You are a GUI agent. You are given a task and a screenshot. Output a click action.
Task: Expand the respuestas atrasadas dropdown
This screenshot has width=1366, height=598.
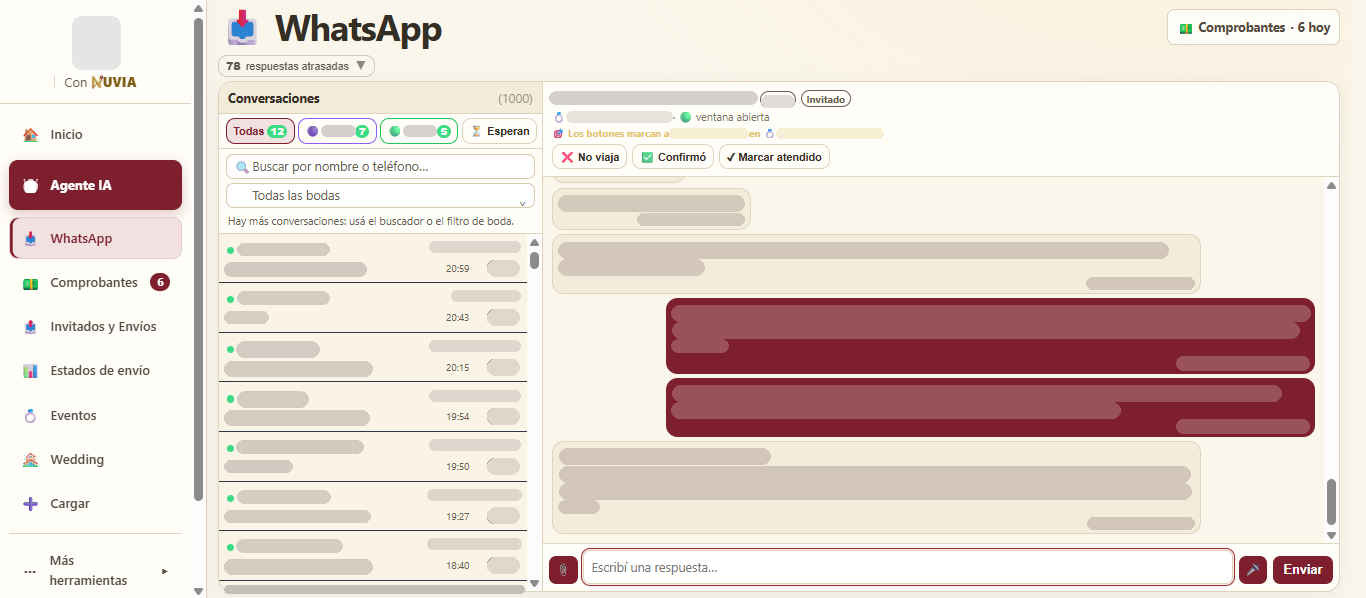[x=296, y=66]
